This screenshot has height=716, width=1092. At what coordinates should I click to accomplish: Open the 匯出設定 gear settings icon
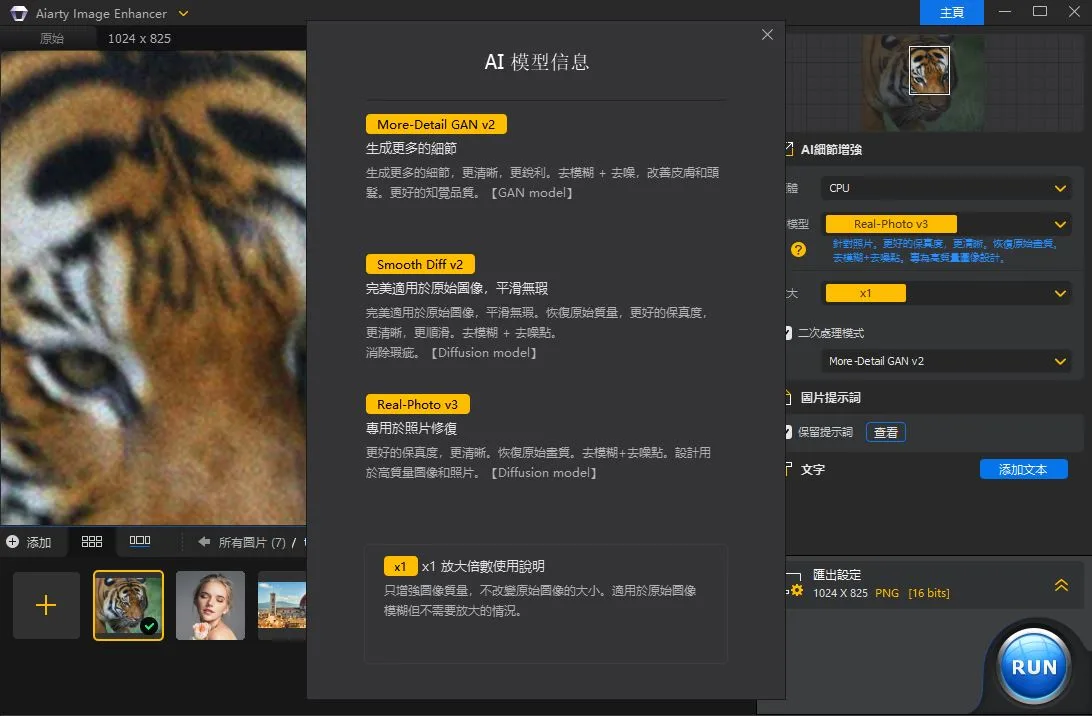pyautogui.click(x=795, y=592)
